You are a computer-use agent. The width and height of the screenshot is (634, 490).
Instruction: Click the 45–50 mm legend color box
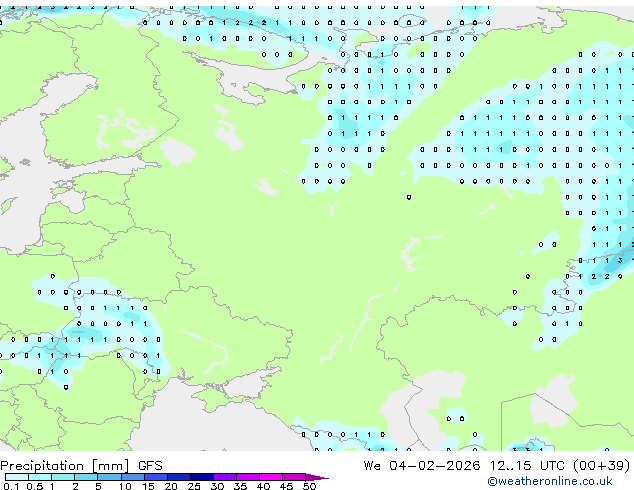pos(294,477)
